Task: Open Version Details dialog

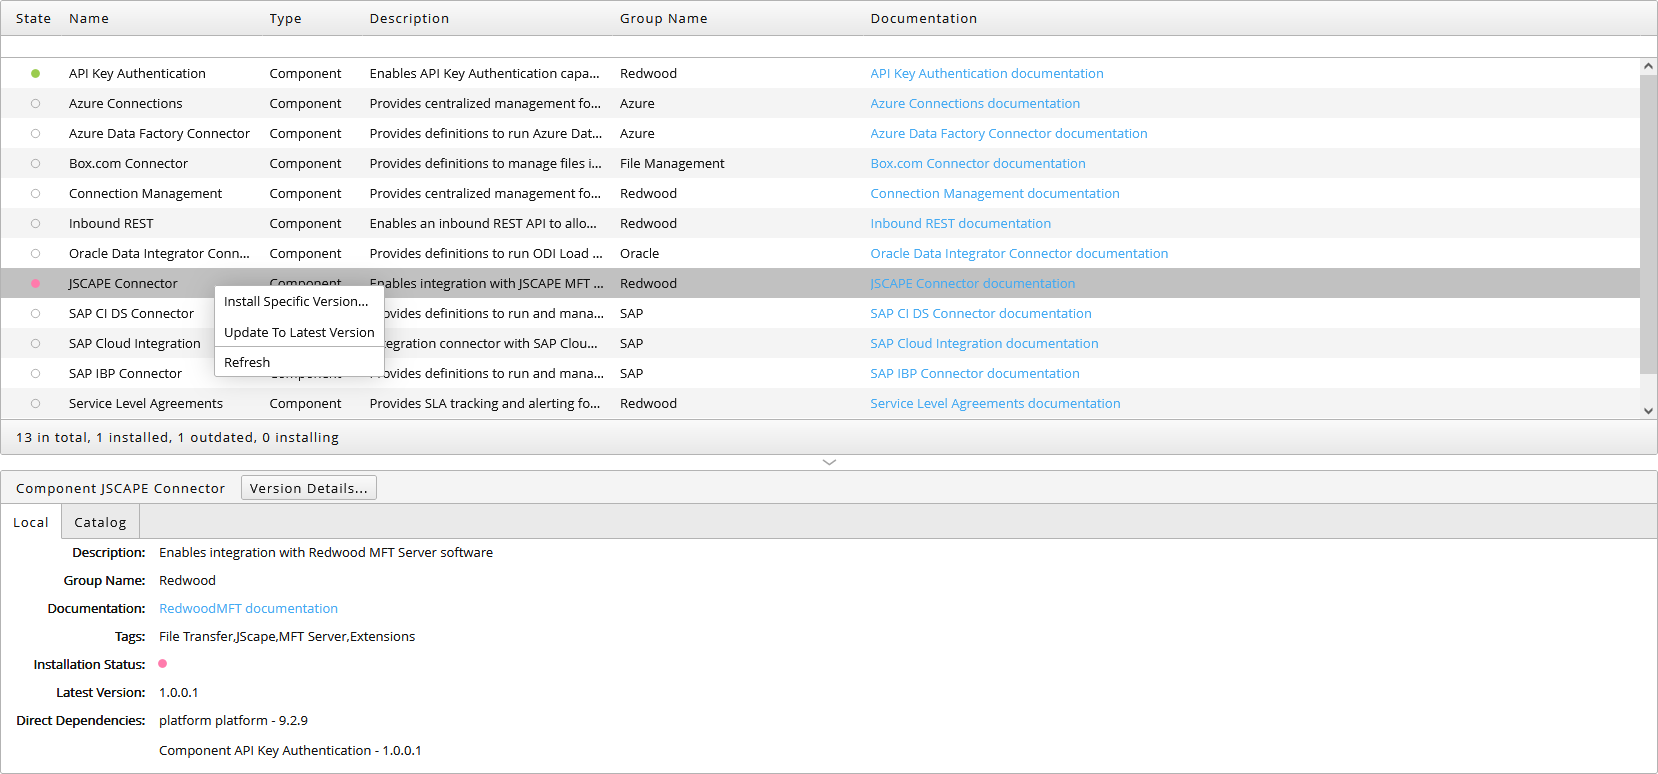Action: tap(309, 488)
